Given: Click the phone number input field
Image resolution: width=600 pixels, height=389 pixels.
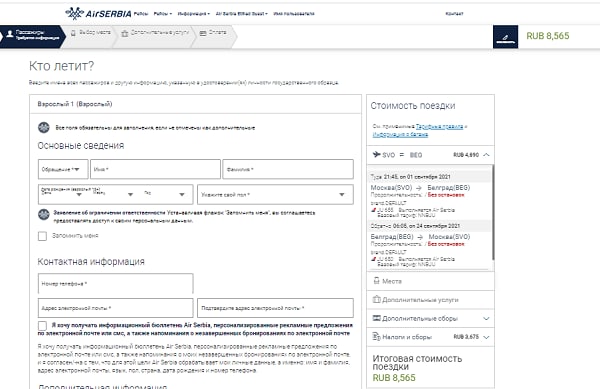Looking at the screenshot, I should click(116, 283).
